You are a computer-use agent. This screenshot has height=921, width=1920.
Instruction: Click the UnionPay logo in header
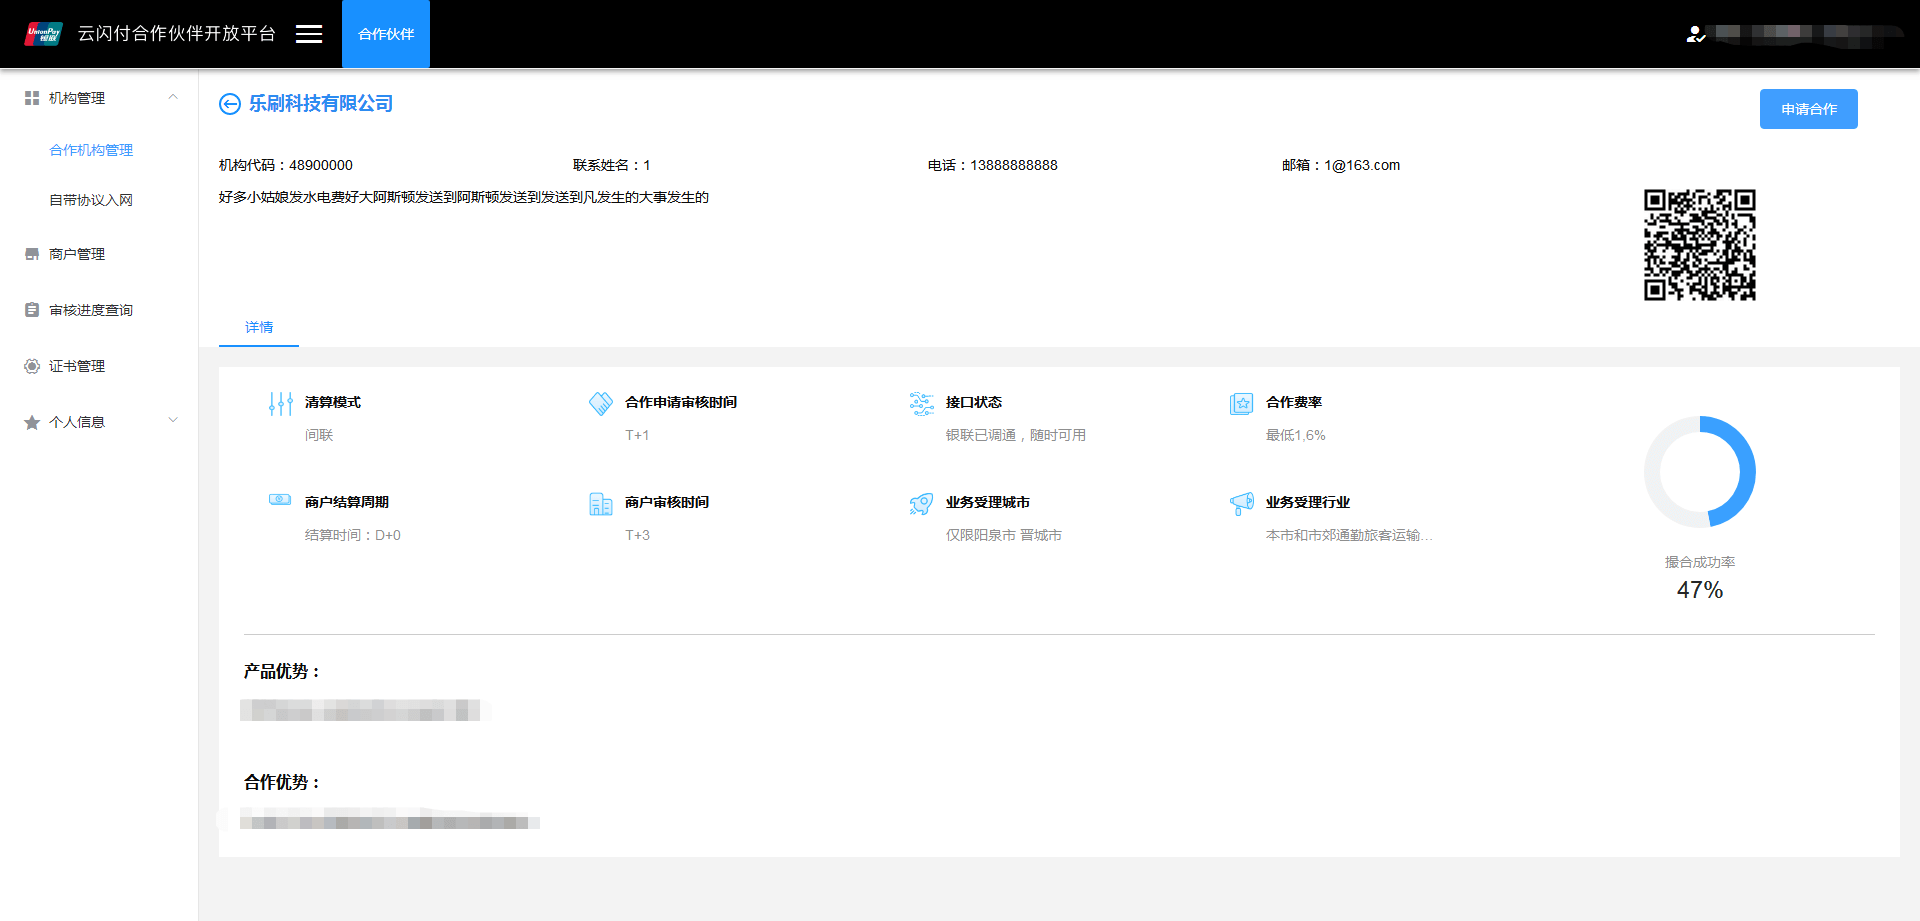[43, 34]
